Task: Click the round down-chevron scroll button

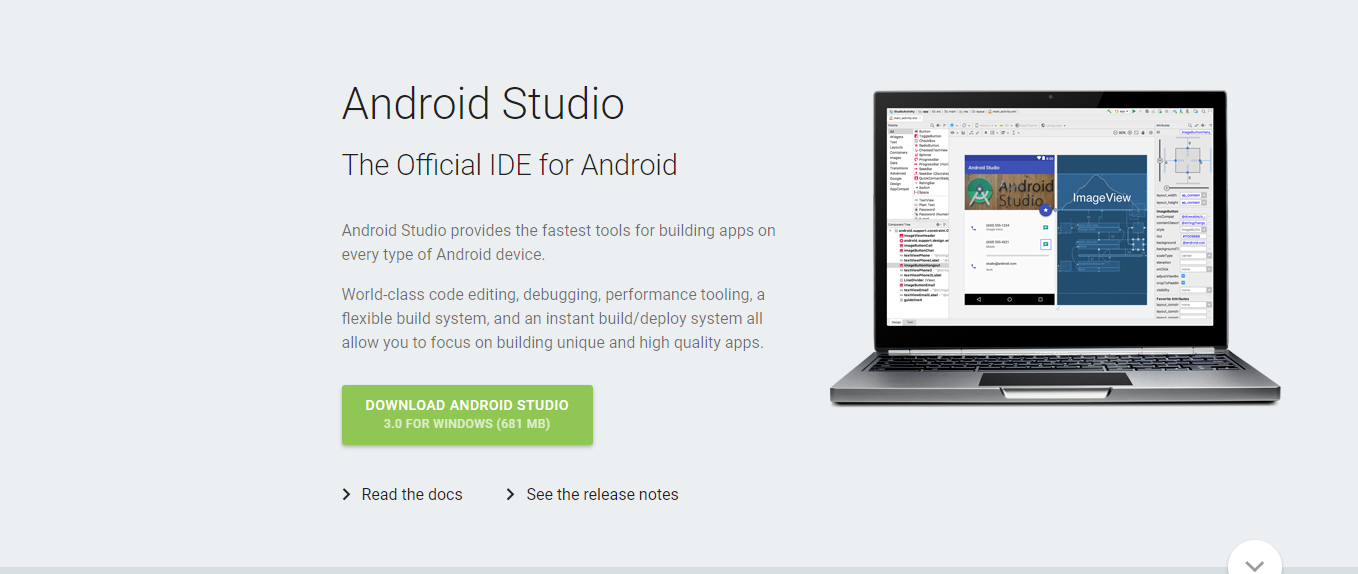Action: [1255, 562]
